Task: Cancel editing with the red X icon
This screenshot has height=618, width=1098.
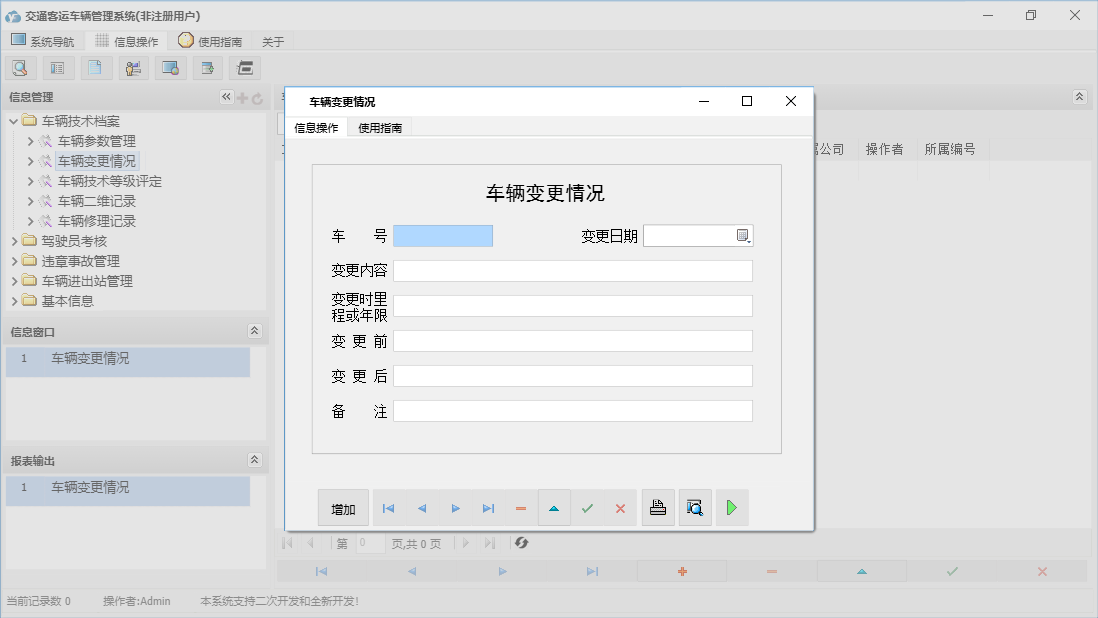Action: [619, 508]
